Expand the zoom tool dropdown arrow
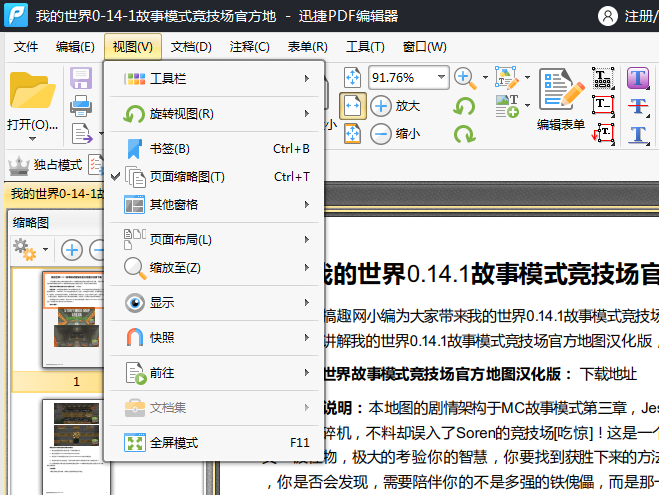Screen dimensions: 659x495 pyautogui.click(x=485, y=77)
